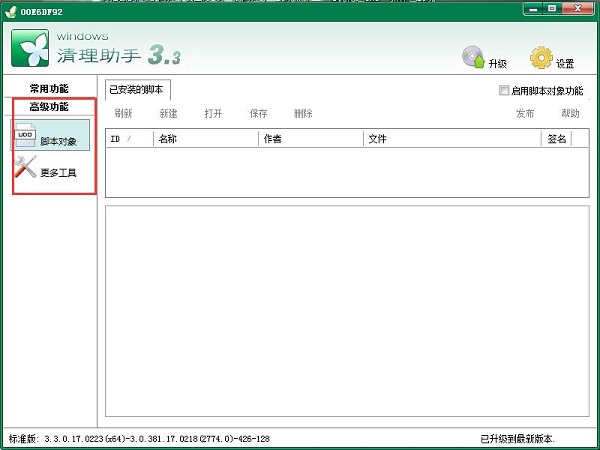Click the 标准版 version string in status bar
The width and height of the screenshot is (600, 450).
pyautogui.click(x=139, y=439)
